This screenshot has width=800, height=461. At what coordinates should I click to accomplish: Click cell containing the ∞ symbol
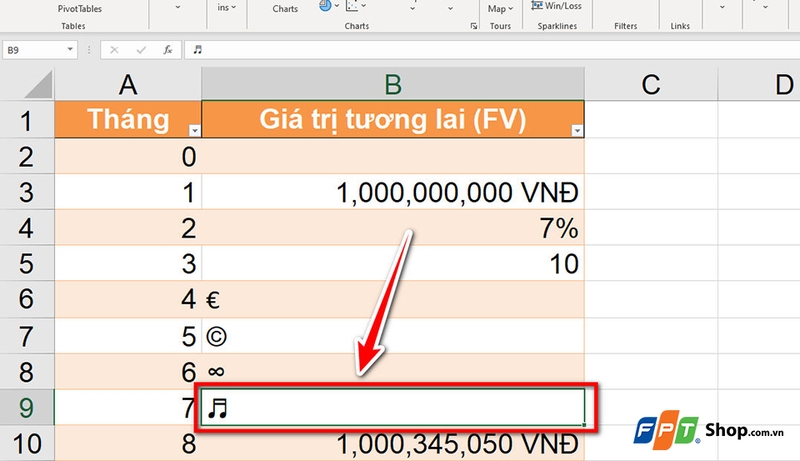tap(393, 372)
